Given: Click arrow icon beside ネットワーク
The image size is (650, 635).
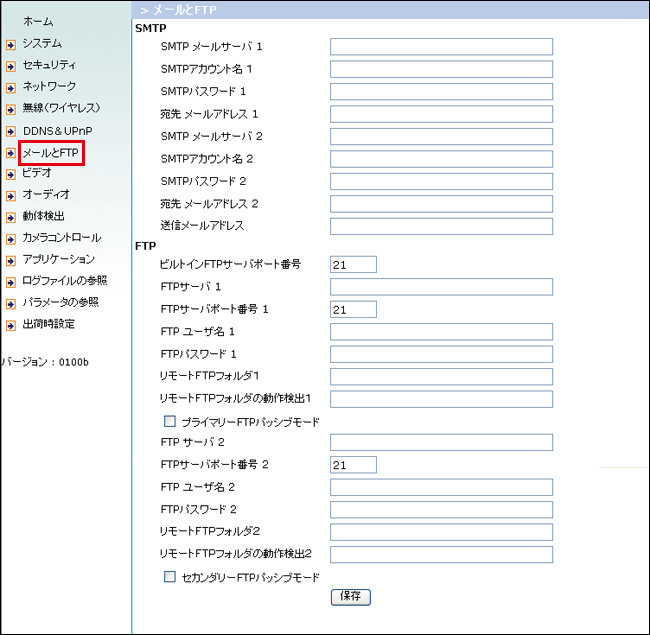Looking at the screenshot, I should pyautogui.click(x=11, y=88).
